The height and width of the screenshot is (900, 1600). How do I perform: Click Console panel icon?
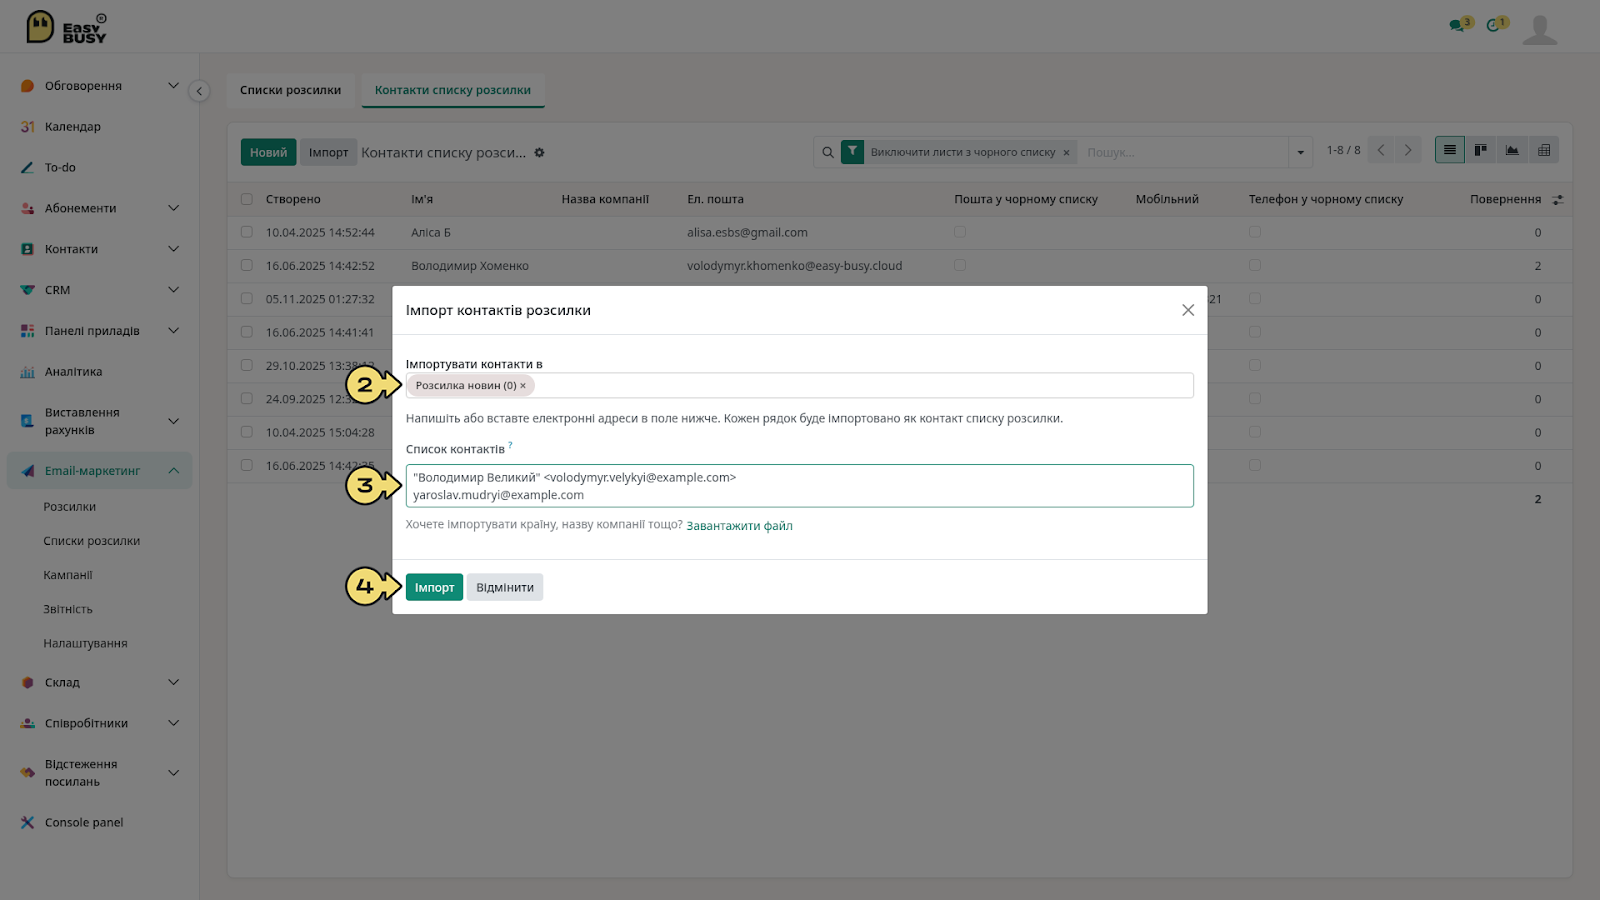tap(28, 823)
